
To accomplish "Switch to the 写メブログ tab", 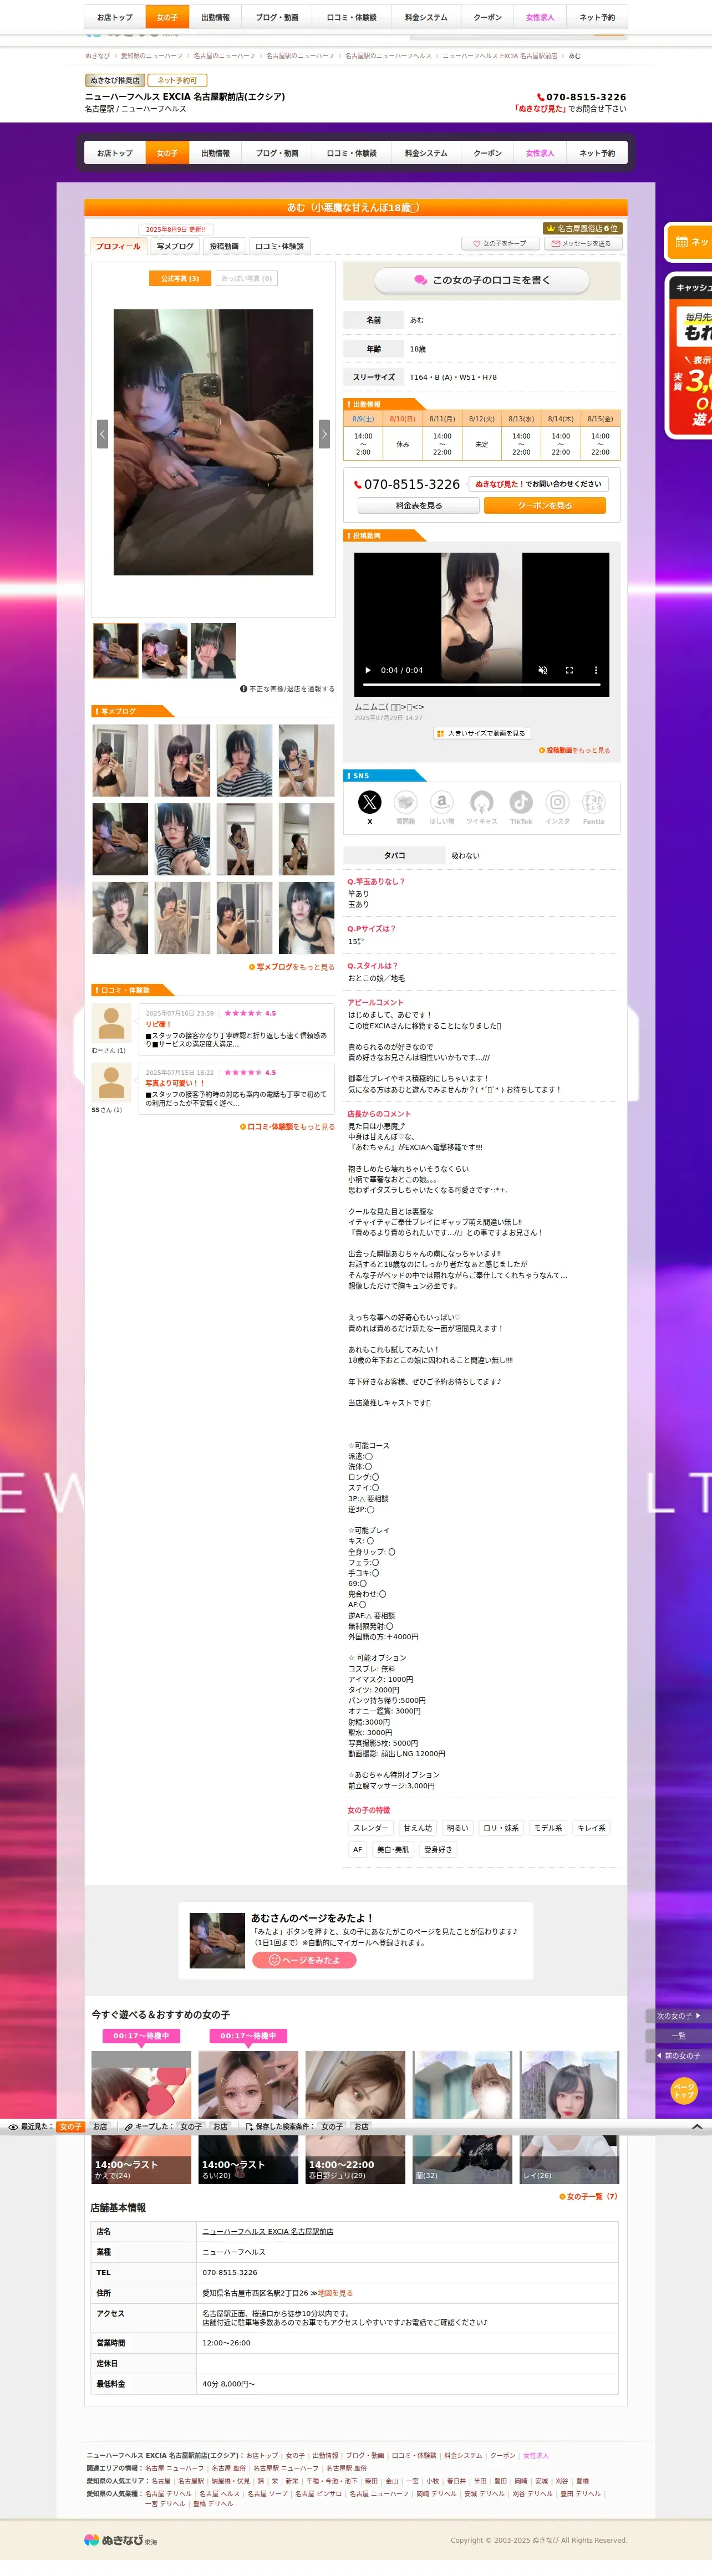I will click(175, 246).
